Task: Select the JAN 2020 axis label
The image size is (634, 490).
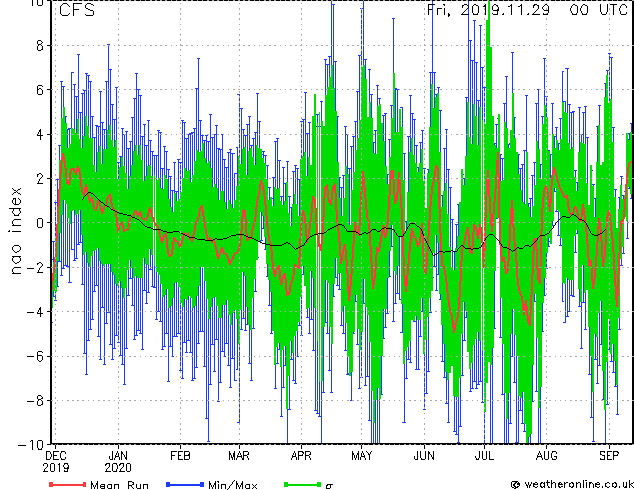Action: coord(118,462)
